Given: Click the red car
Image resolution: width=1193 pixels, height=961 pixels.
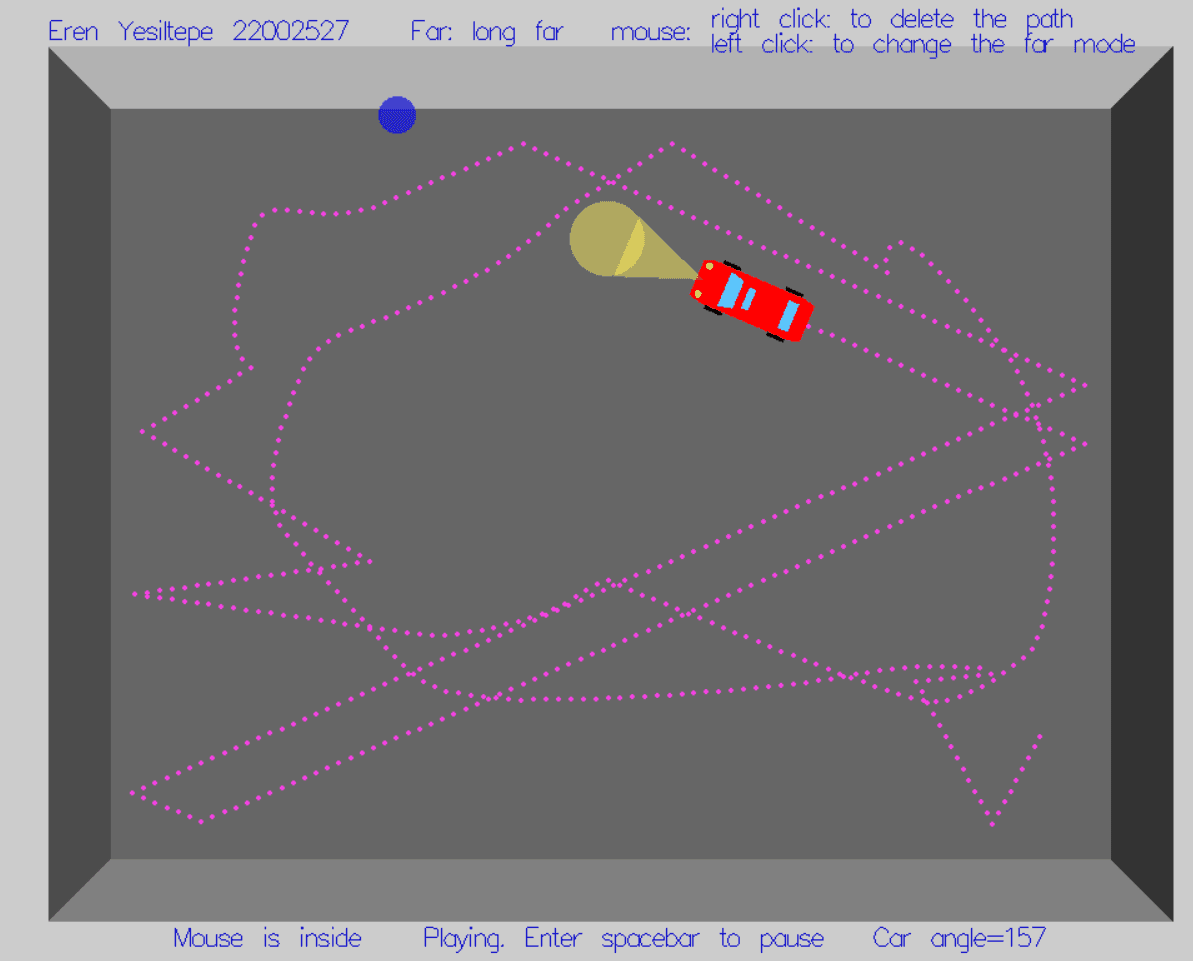Looking at the screenshot, I should 751,300.
